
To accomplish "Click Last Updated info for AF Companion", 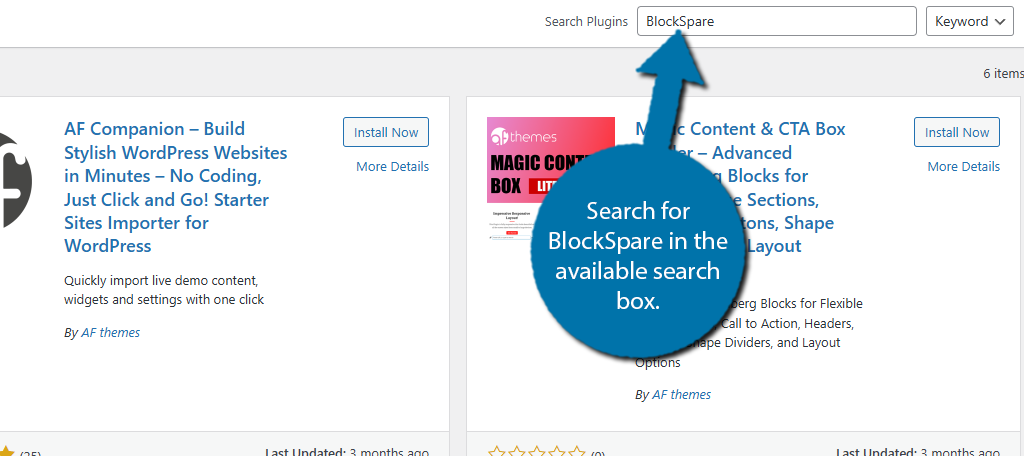I will tap(347, 452).
